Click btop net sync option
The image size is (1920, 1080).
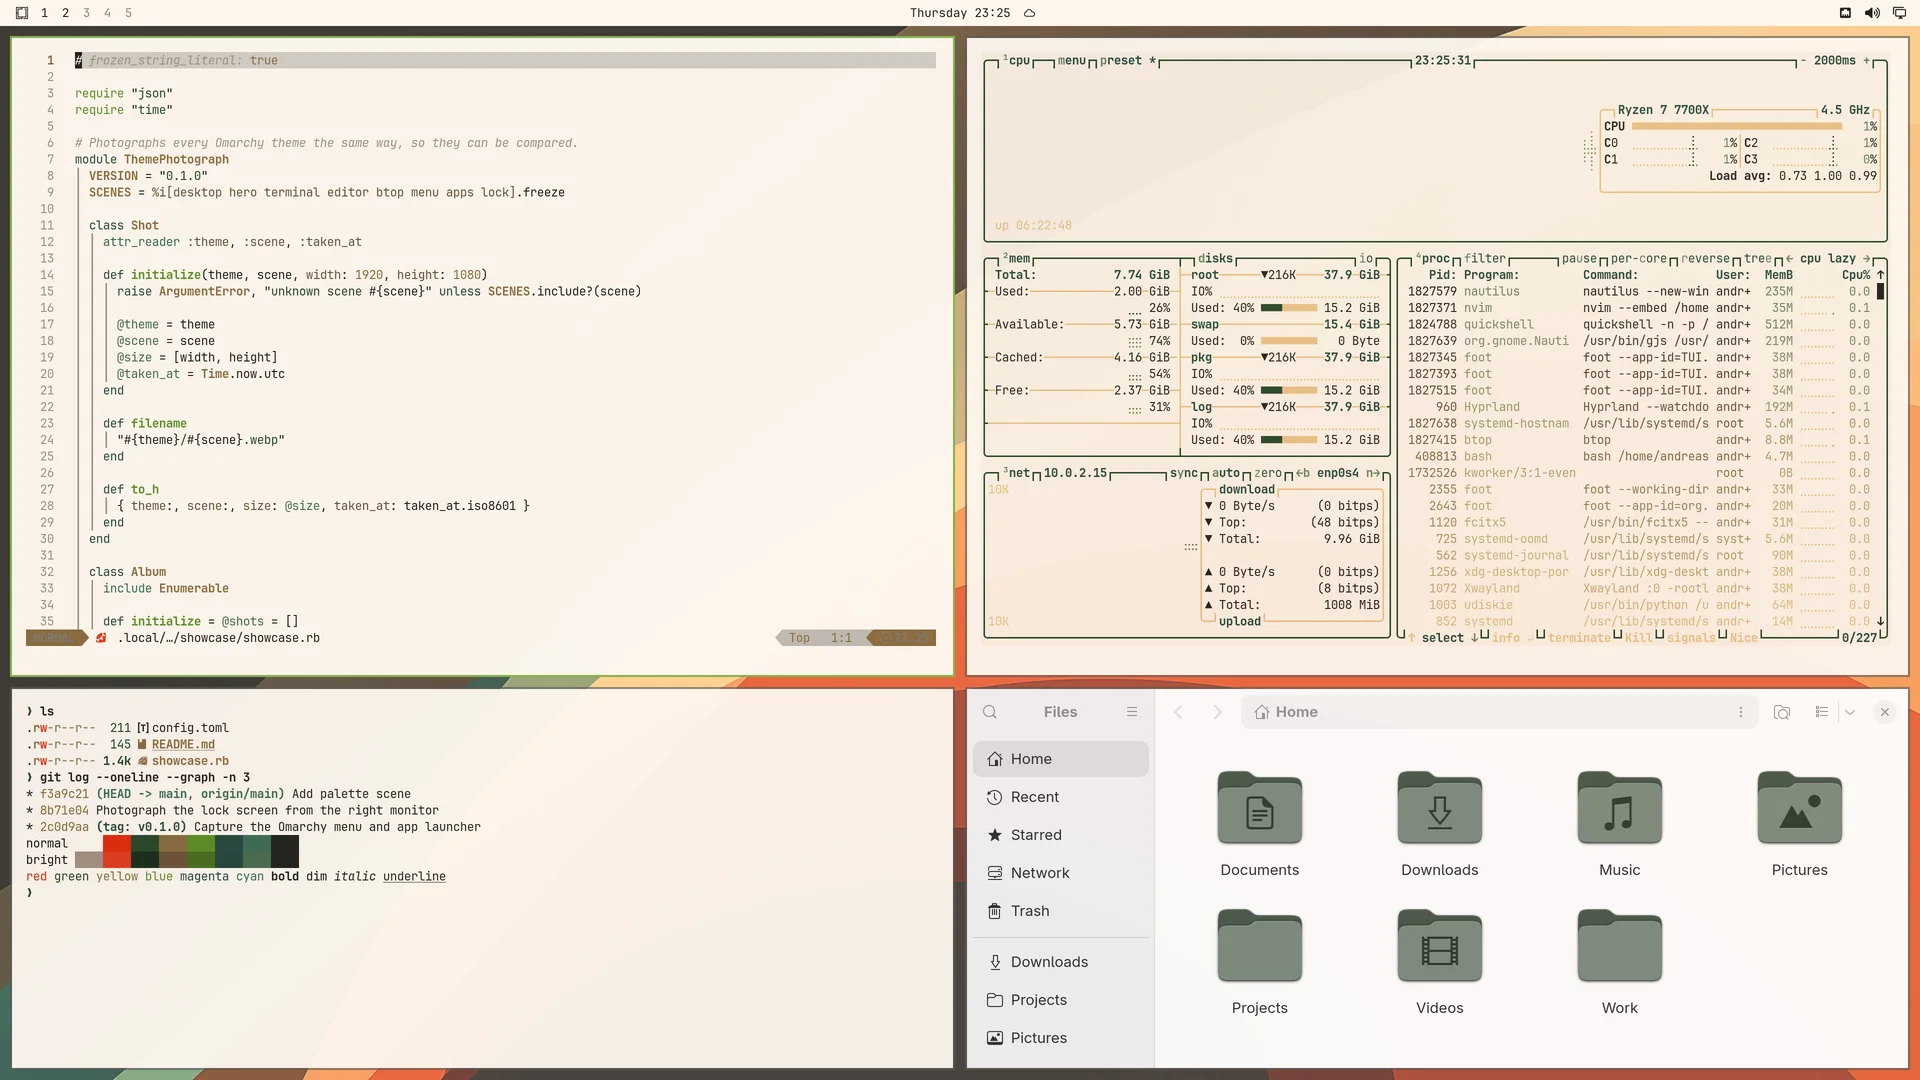pyautogui.click(x=1184, y=474)
